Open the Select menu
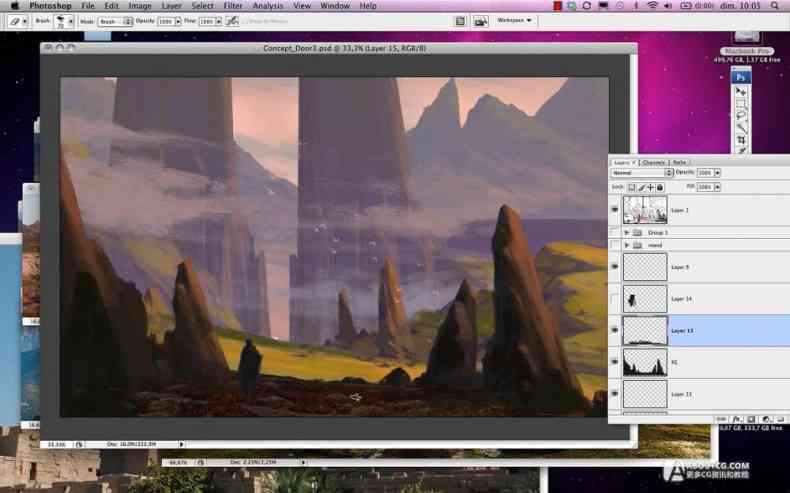 pos(203,6)
